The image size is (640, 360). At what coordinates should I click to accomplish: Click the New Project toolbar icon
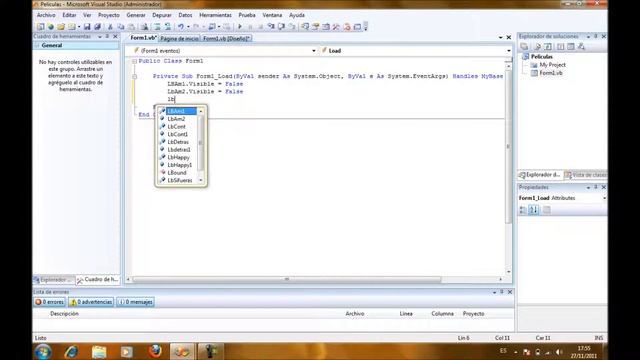click(x=40, y=27)
